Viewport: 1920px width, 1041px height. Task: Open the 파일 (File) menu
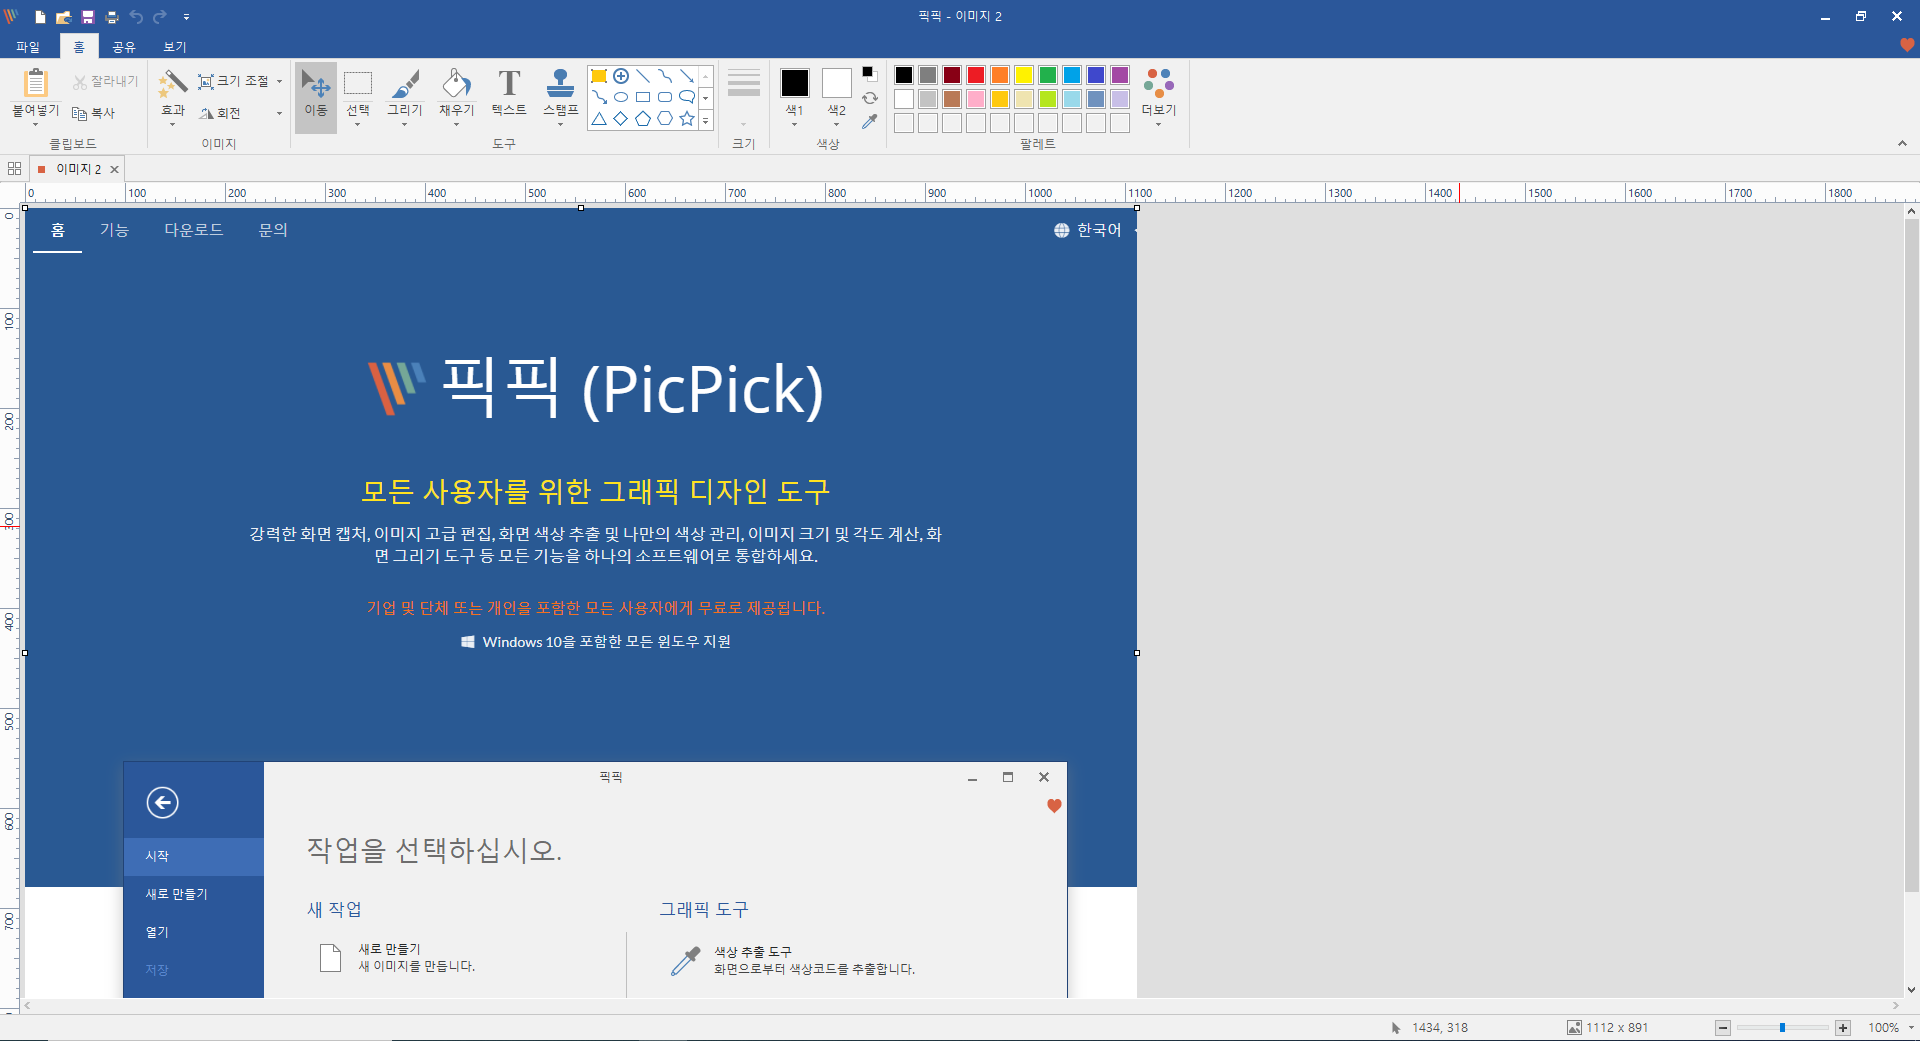[x=28, y=47]
